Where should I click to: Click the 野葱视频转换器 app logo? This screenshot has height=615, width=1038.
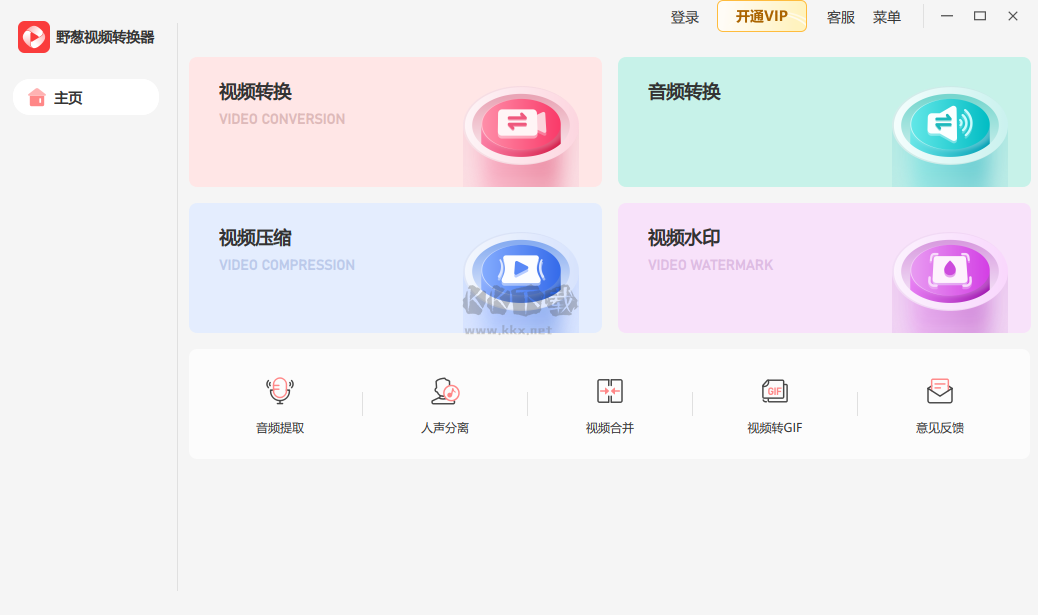tap(33, 38)
